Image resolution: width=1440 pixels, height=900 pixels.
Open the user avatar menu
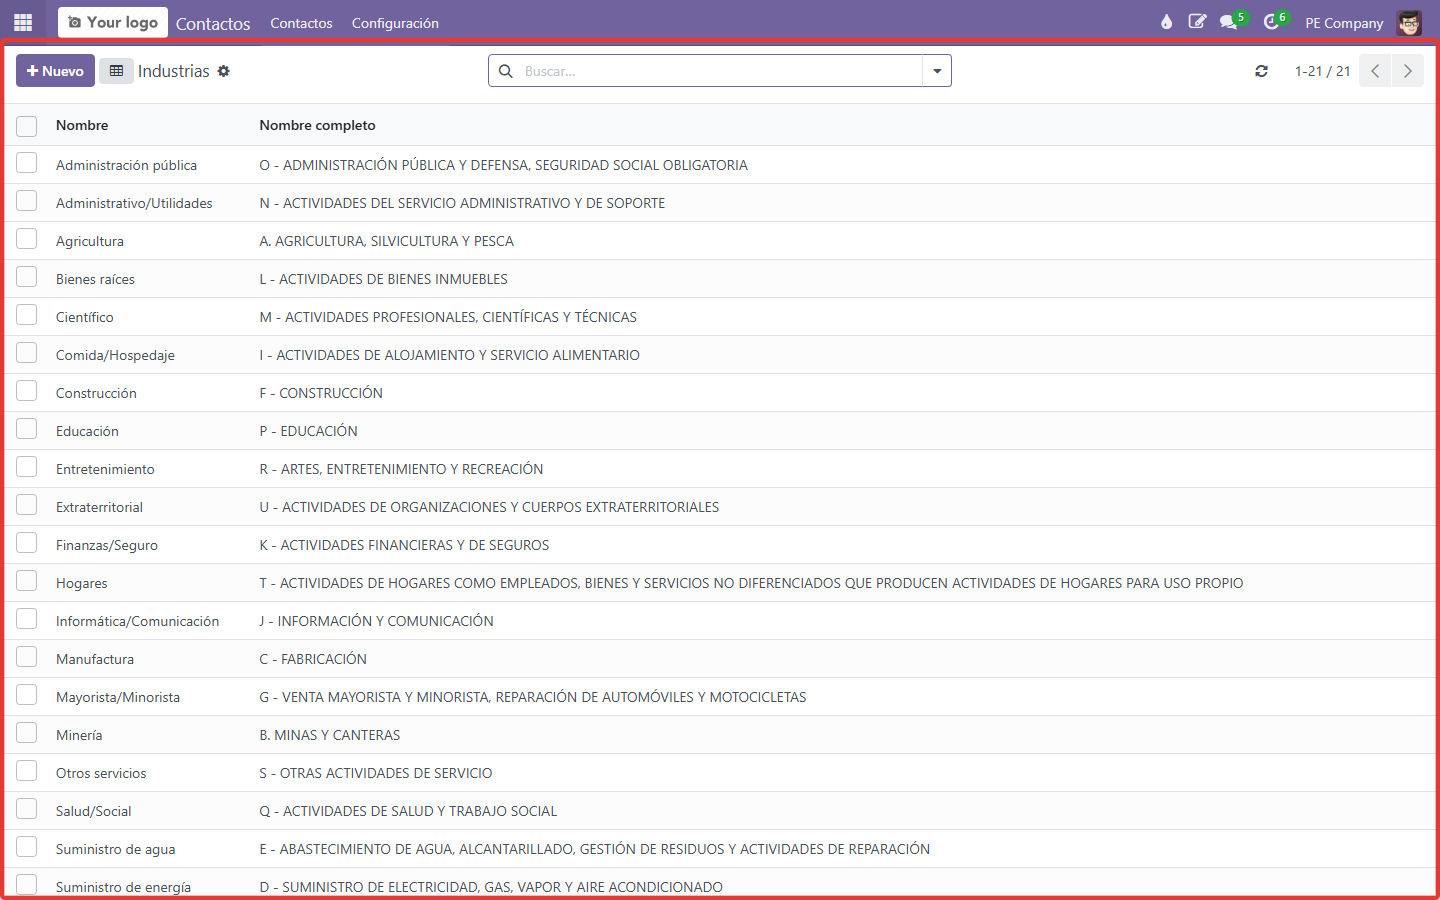pos(1409,22)
